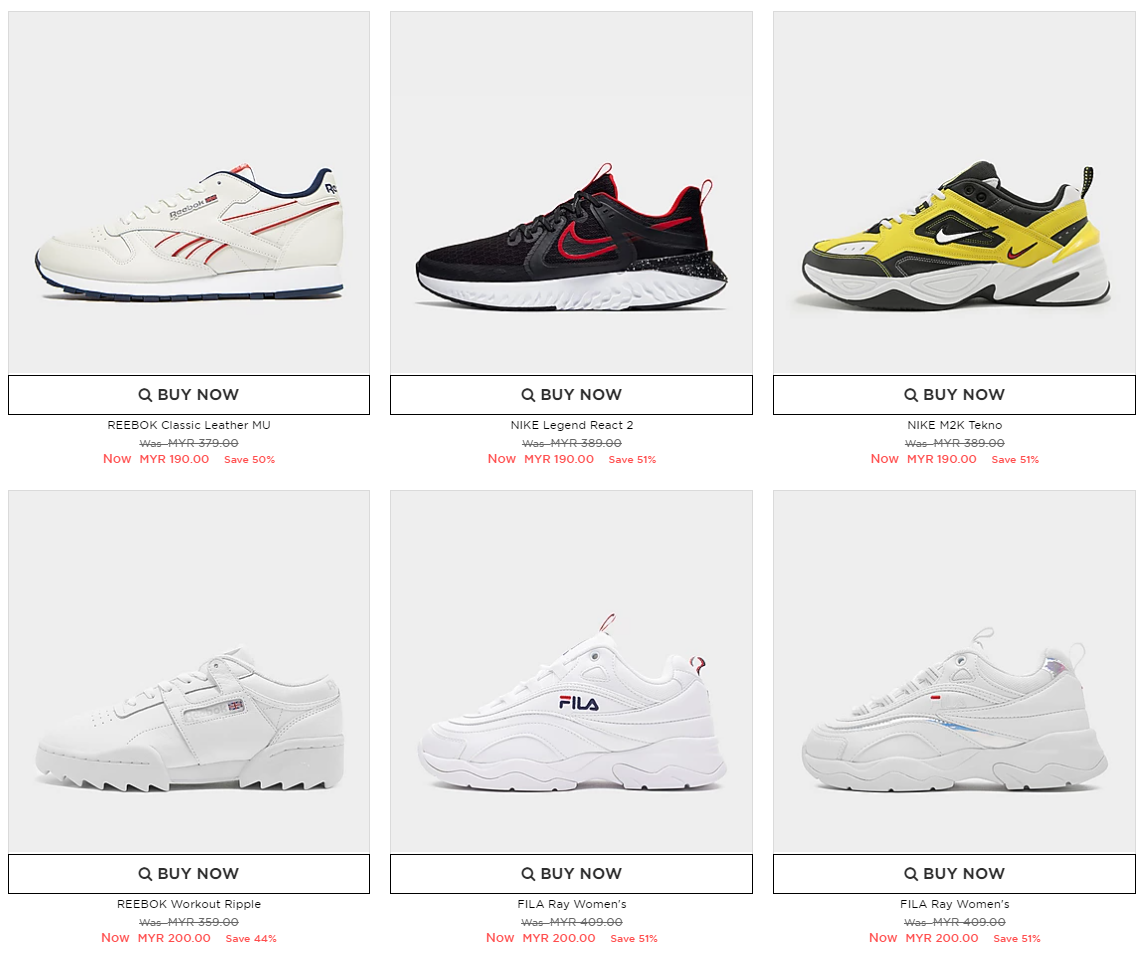Open the white Reebok Workout Ripple image
The image size is (1143, 953).
(x=189, y=672)
